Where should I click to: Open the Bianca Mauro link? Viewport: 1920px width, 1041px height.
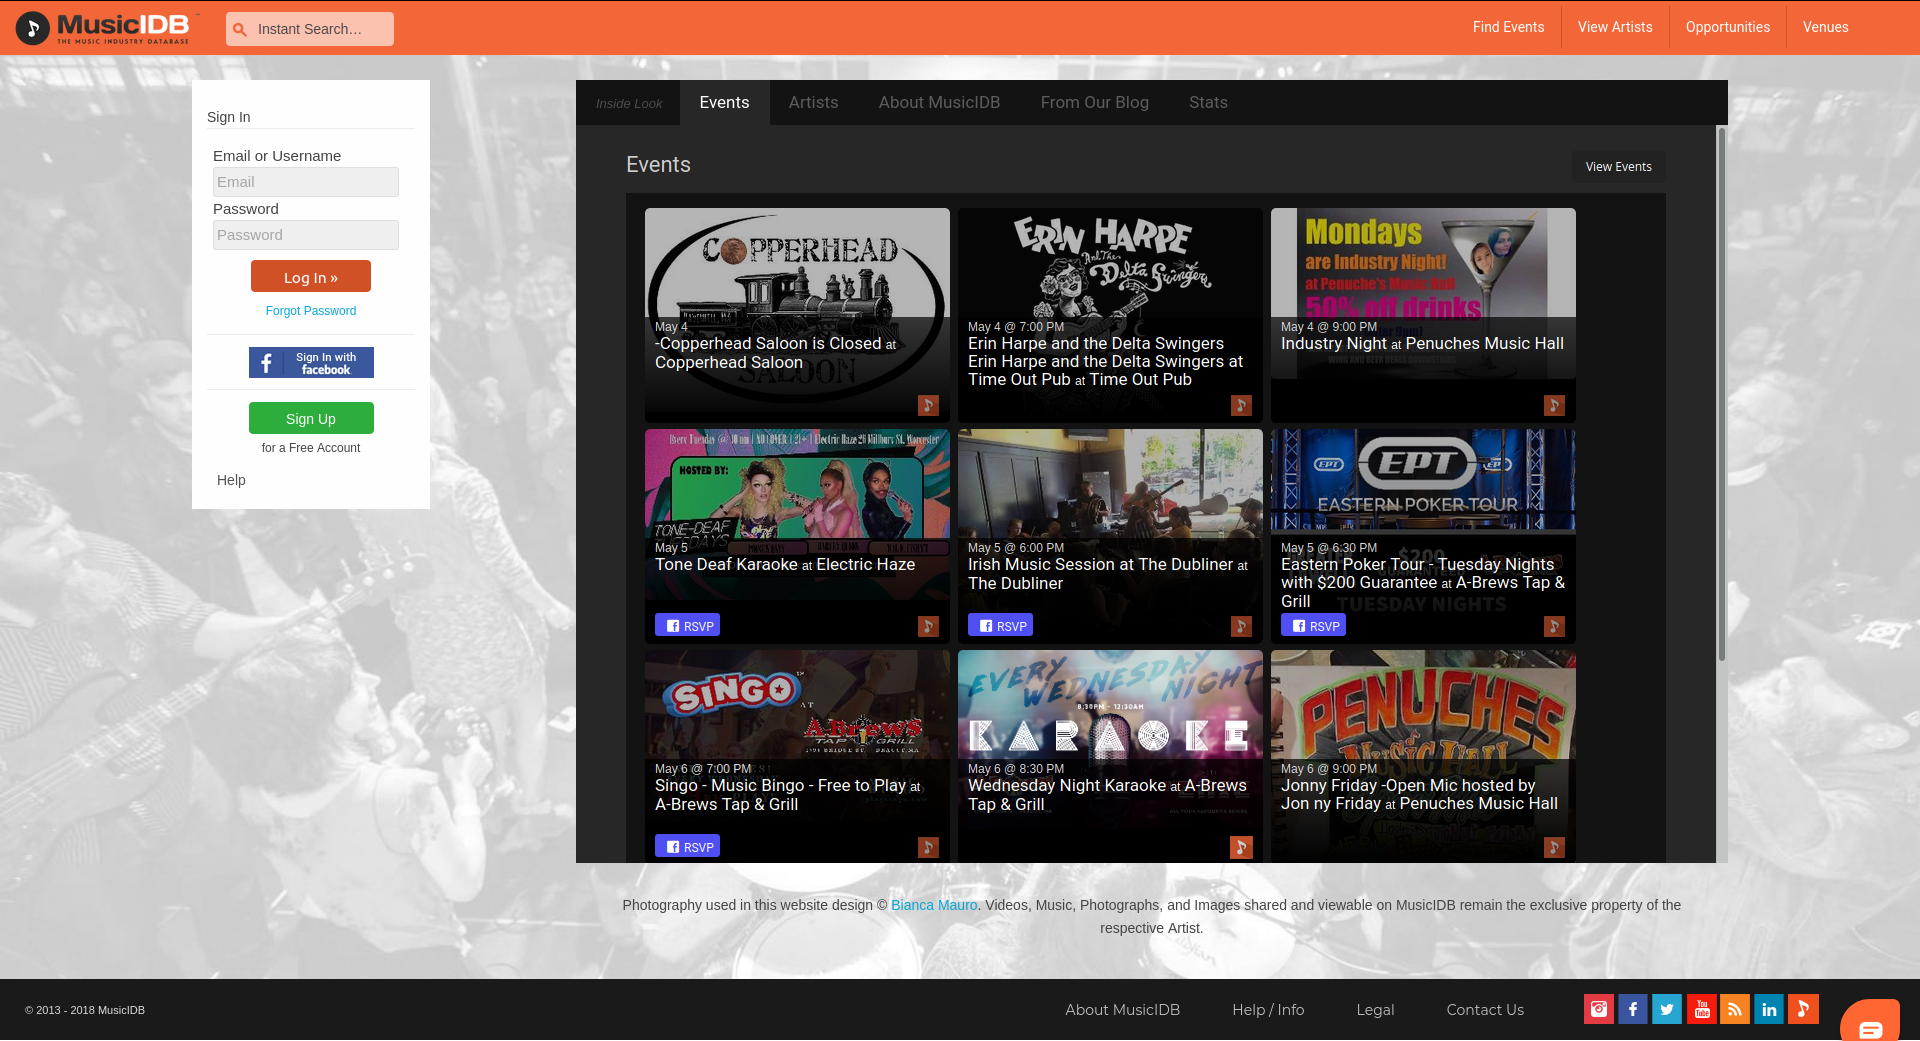click(934, 905)
